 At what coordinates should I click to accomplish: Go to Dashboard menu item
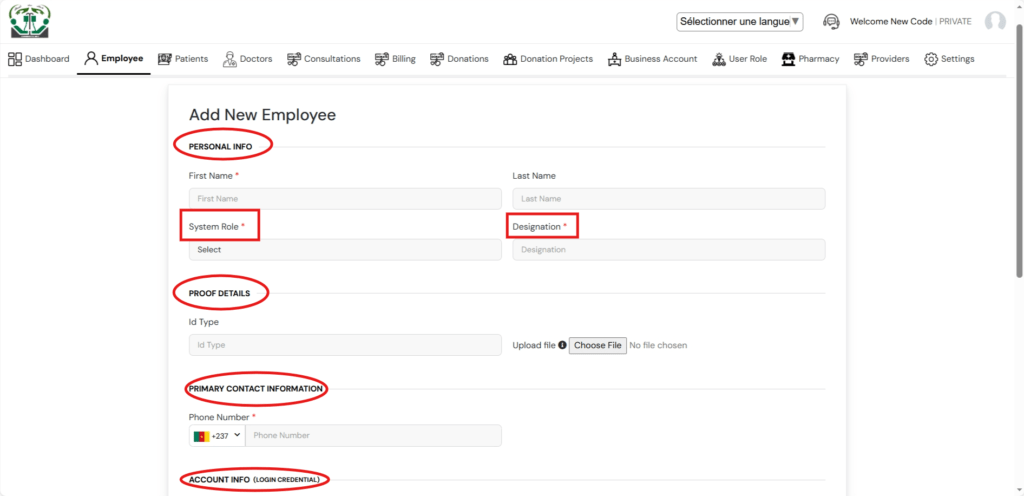pos(39,59)
